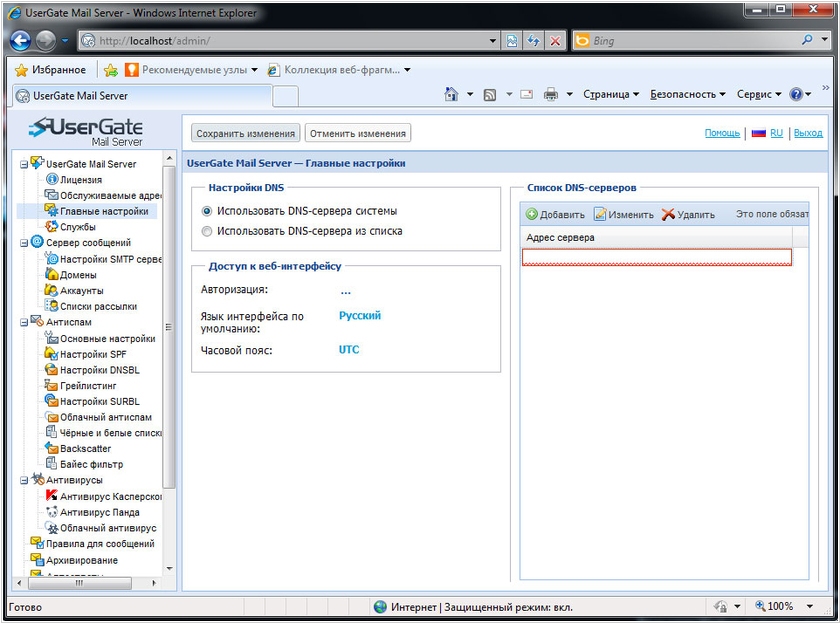840x623 pixels.
Task: Open the Сервис menu
Action: coord(759,94)
